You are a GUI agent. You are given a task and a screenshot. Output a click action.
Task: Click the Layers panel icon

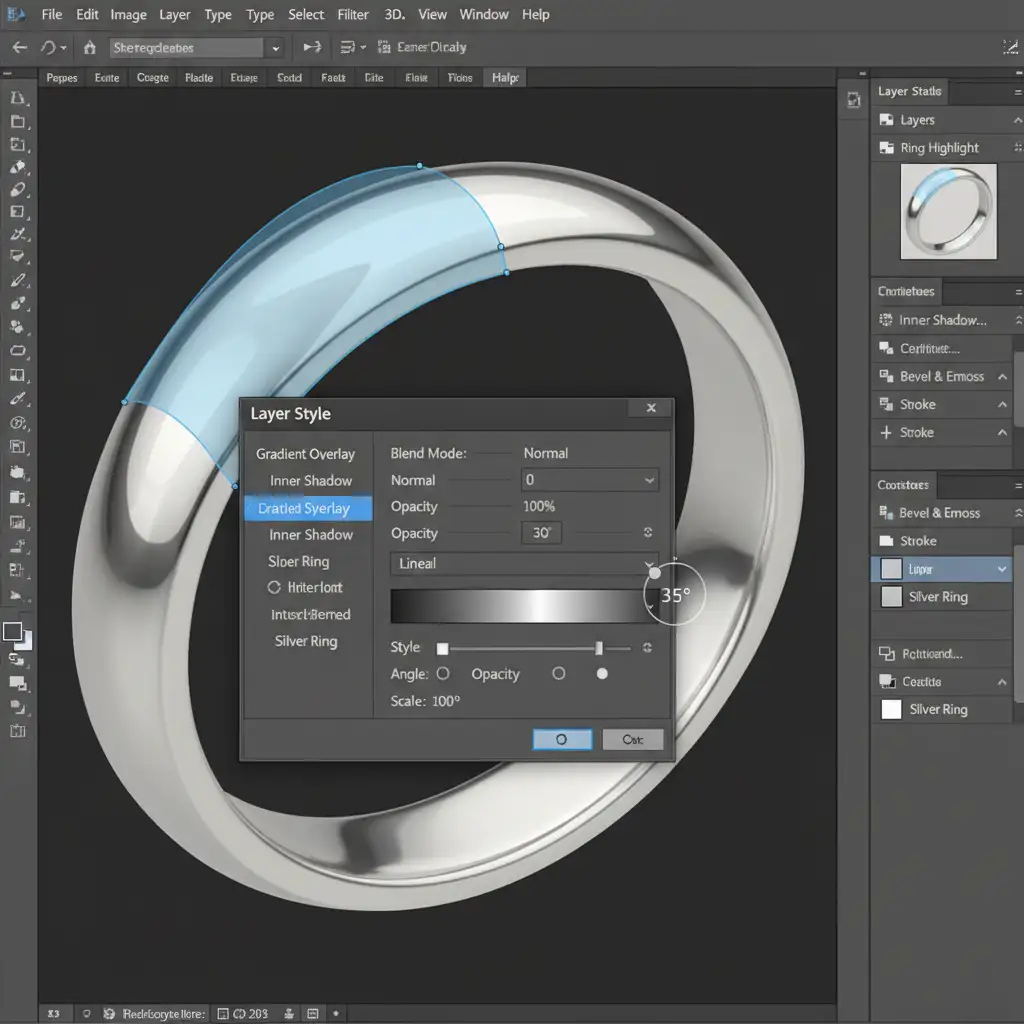(885, 120)
